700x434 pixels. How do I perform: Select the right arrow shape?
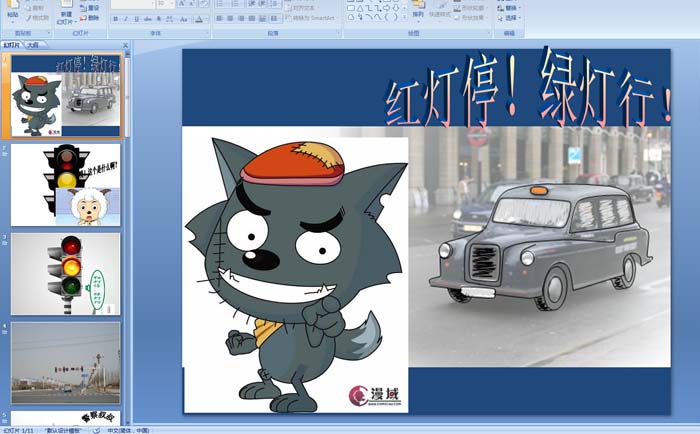click(387, 8)
